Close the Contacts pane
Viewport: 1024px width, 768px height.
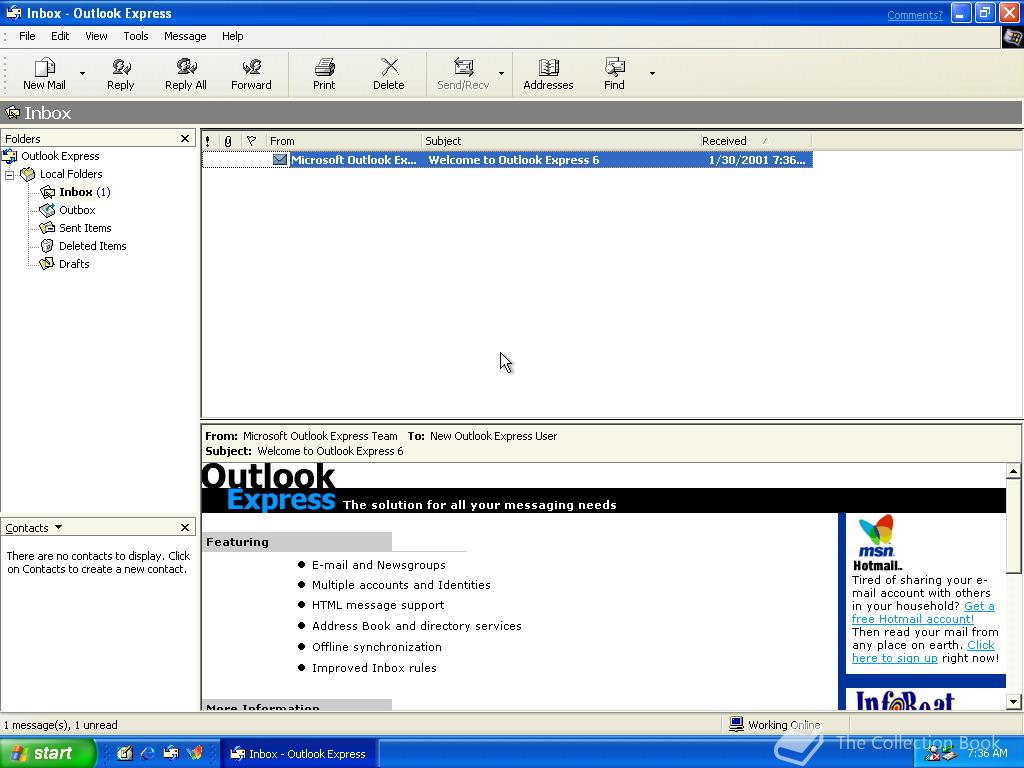pyautogui.click(x=185, y=528)
